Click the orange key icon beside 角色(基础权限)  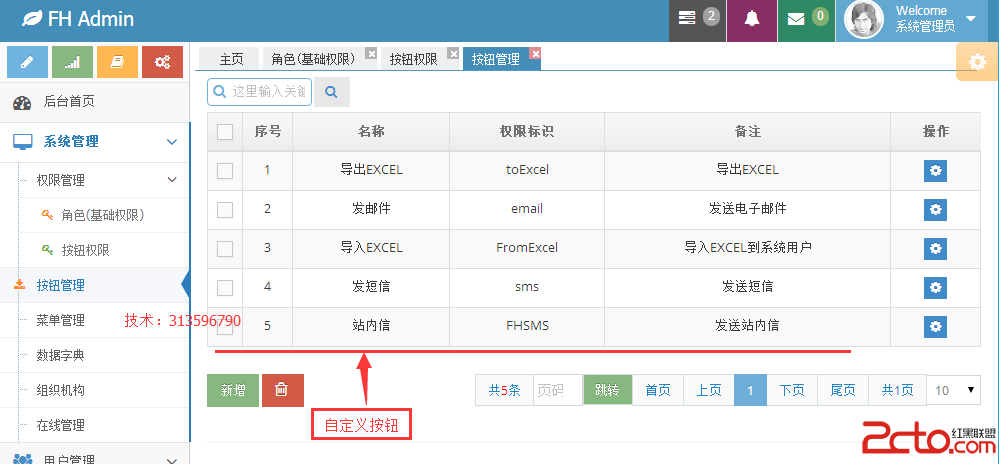coord(47,215)
